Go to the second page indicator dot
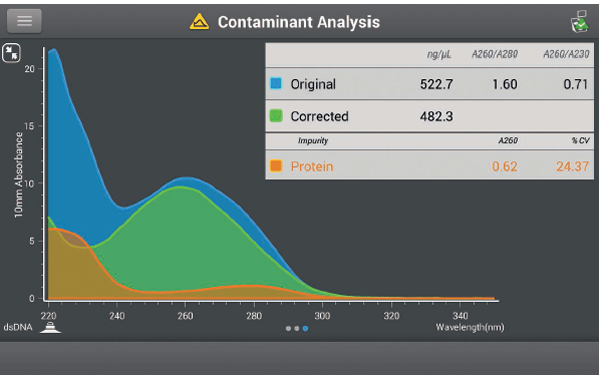This screenshot has width=600, height=378. coord(297,328)
